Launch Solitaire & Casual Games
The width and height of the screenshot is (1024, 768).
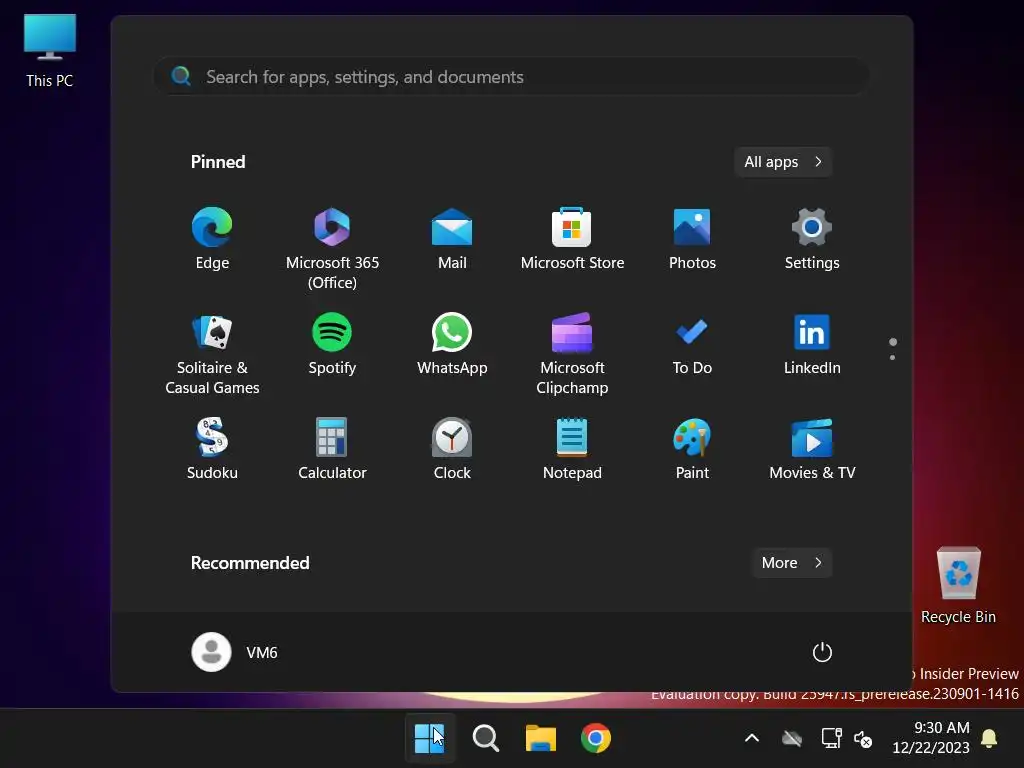tap(212, 353)
